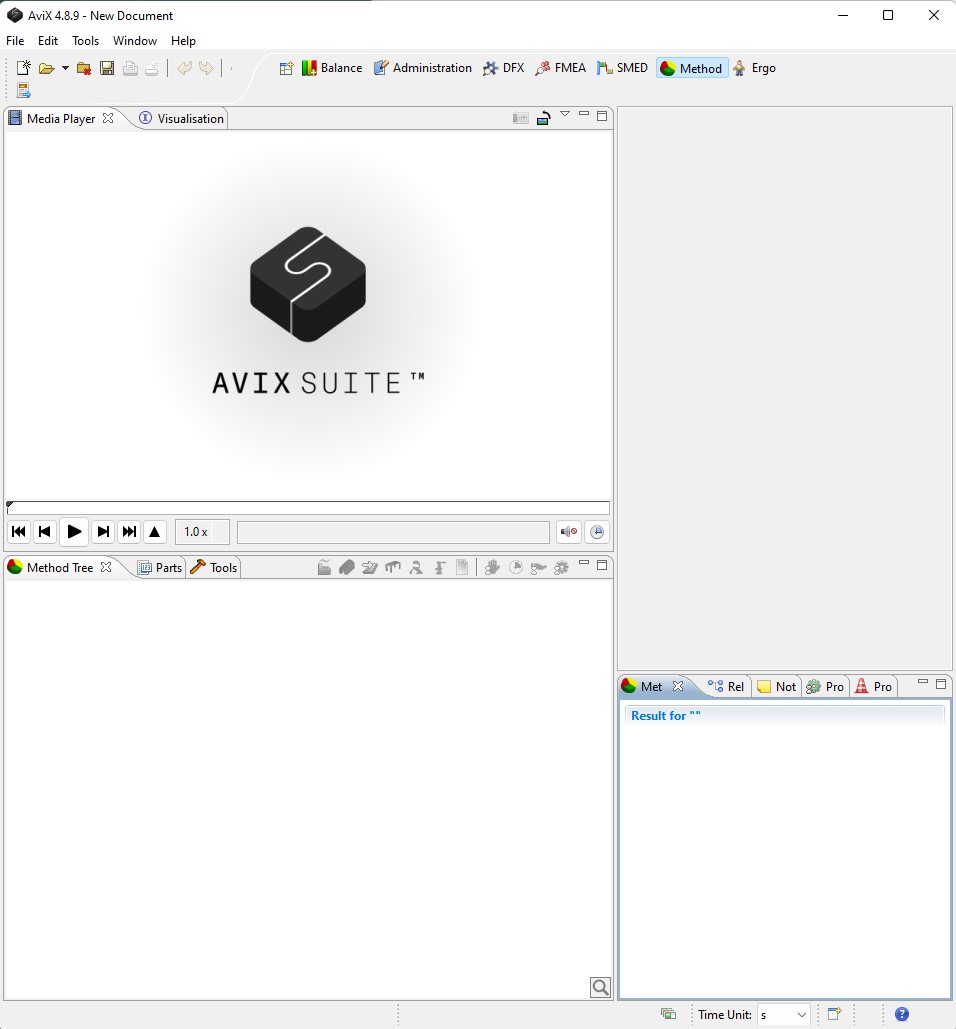This screenshot has height=1029, width=956.
Task: Click the New Document icon
Action: [x=24, y=68]
